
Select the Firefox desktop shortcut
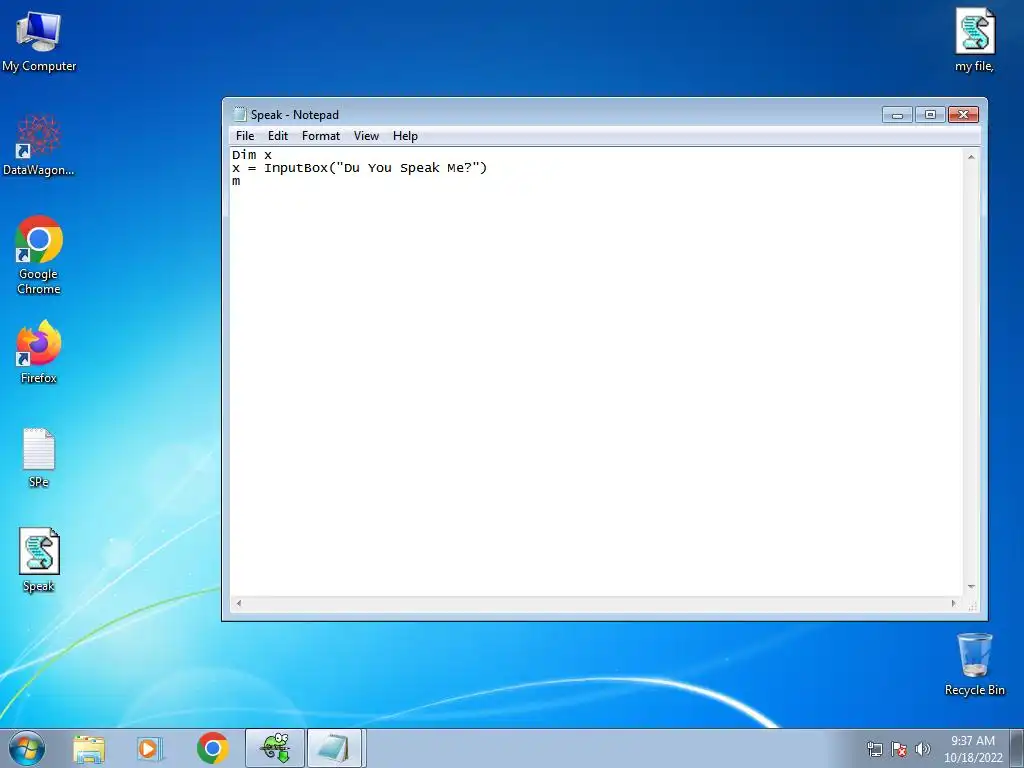click(39, 351)
